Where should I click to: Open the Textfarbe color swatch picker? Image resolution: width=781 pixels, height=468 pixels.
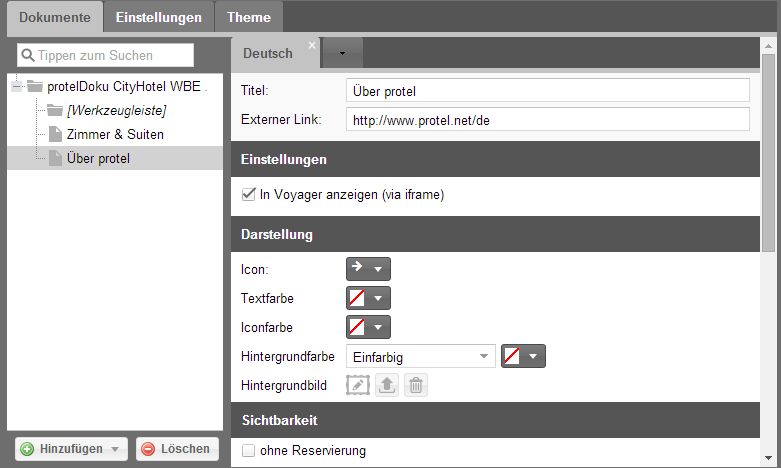tap(368, 298)
